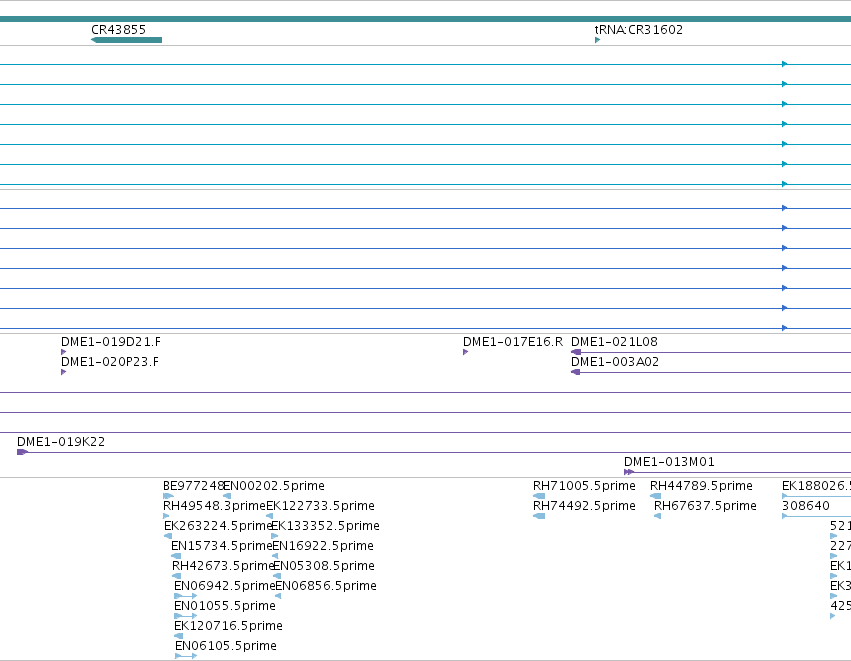Click the DME1-019D21.F BAC end label
851x661 pixels.
pyautogui.click(x=111, y=342)
